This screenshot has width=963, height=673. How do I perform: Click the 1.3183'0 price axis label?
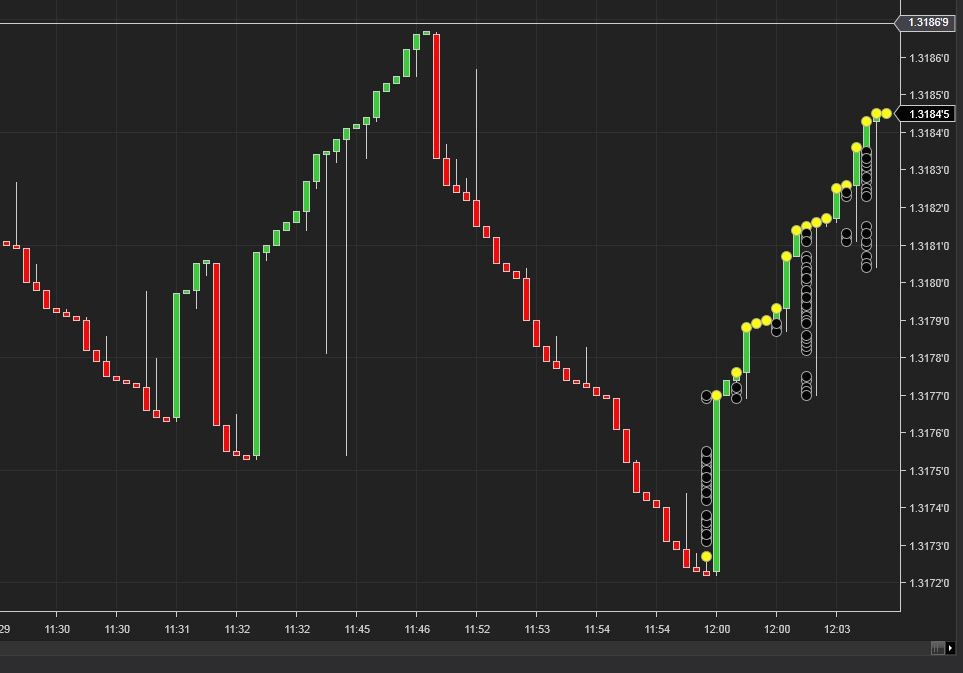coord(929,170)
